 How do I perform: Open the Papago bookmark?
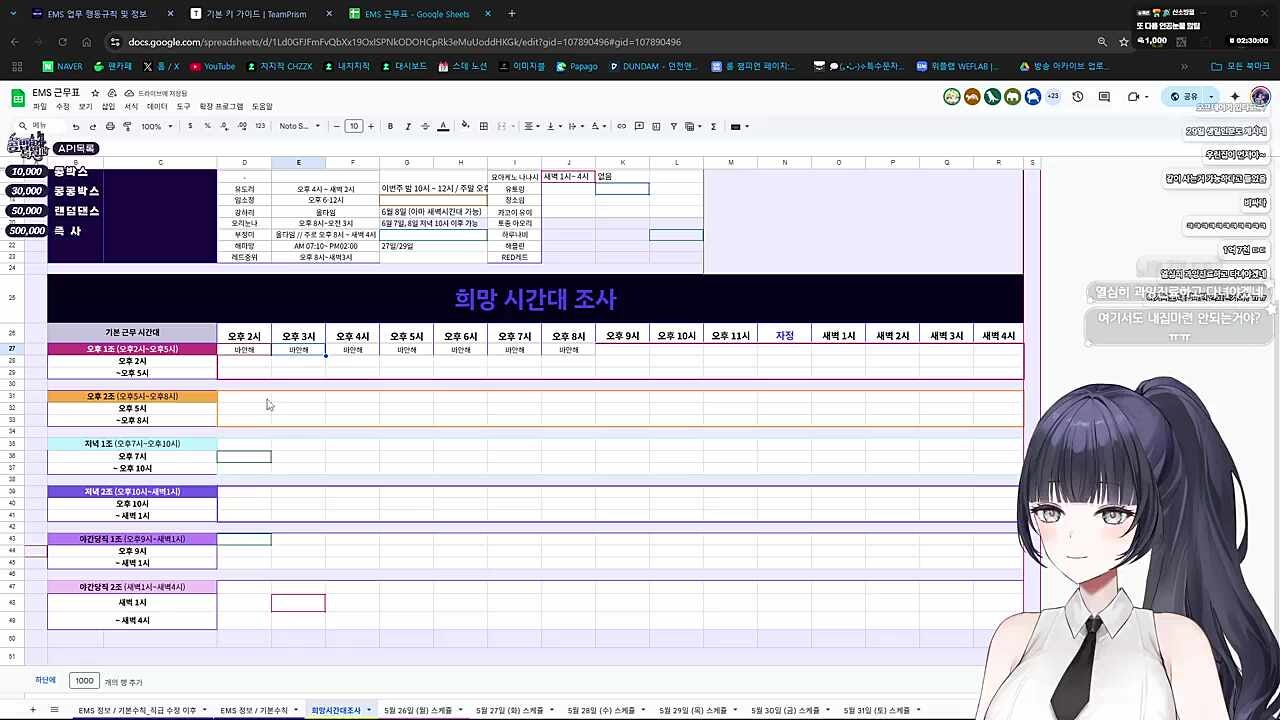(576, 66)
